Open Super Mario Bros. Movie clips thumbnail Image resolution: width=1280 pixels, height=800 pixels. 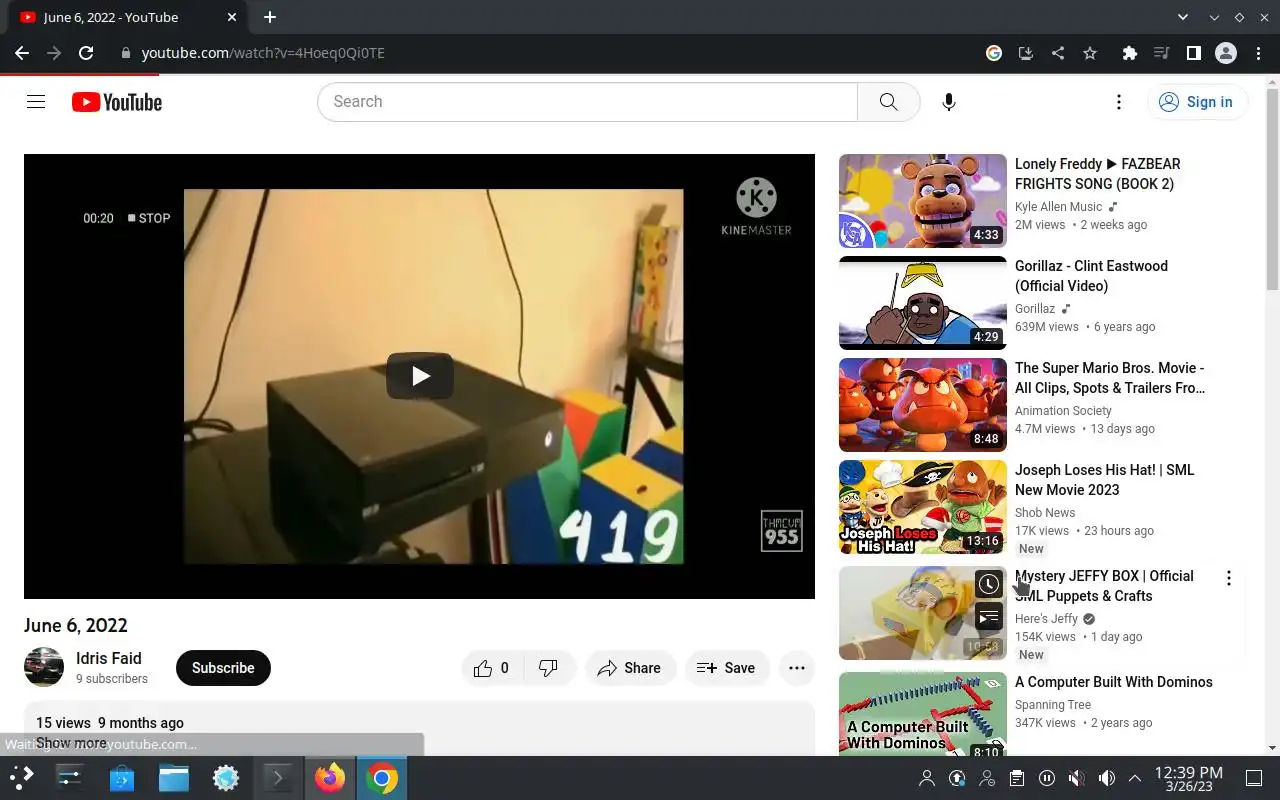pyautogui.click(x=923, y=405)
